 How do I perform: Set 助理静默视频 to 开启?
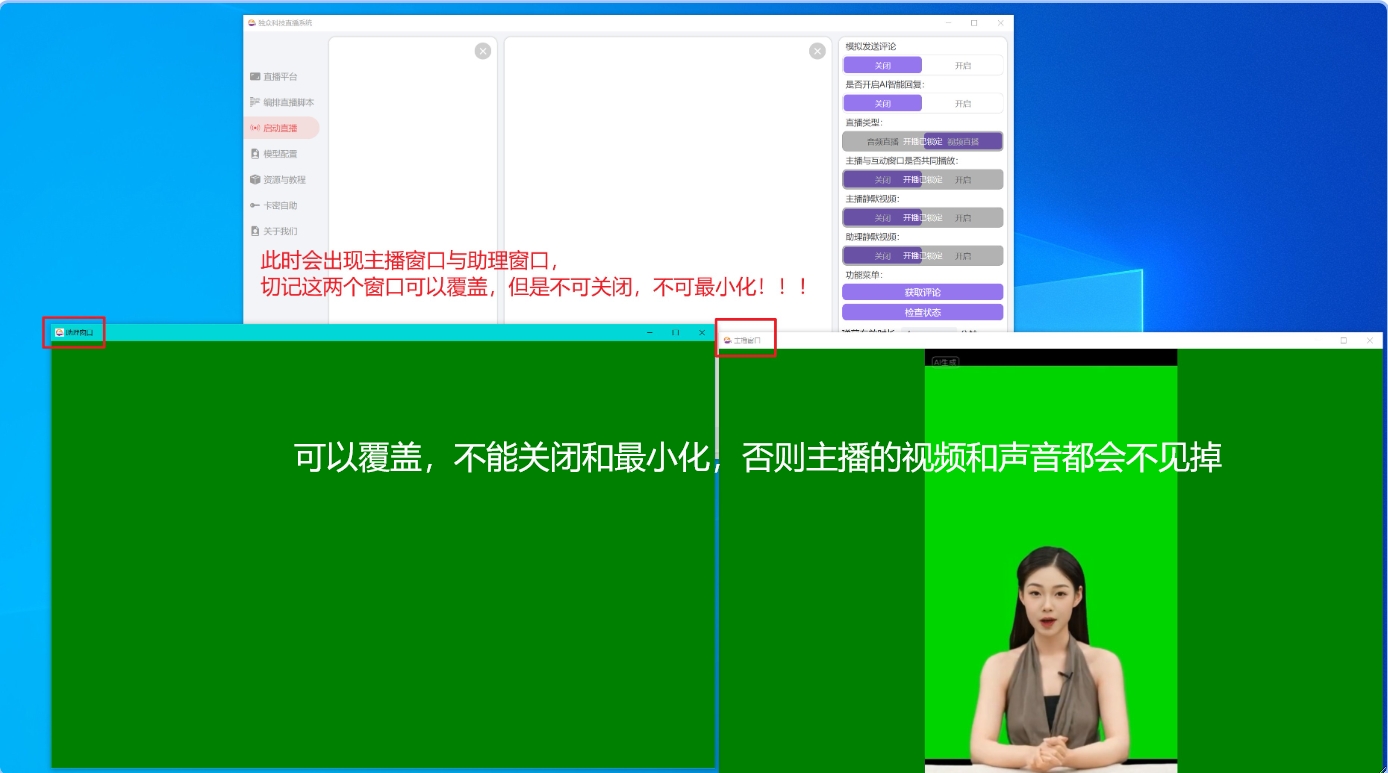pyautogui.click(x=963, y=255)
